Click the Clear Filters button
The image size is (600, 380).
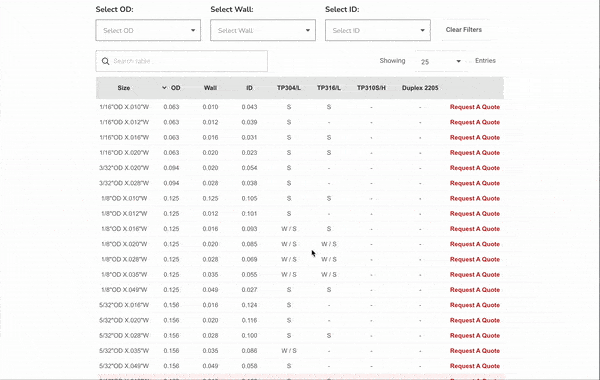[x=463, y=30]
